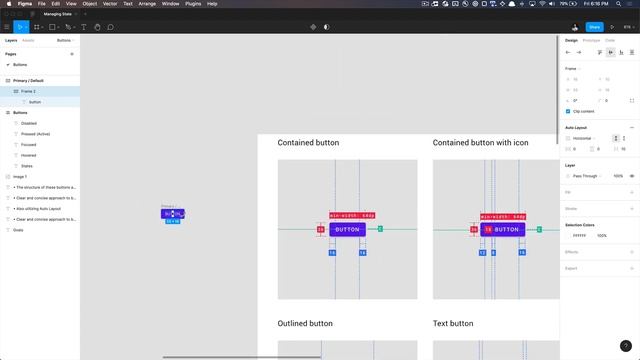
Task: Open the help question mark button
Action: 626,346
